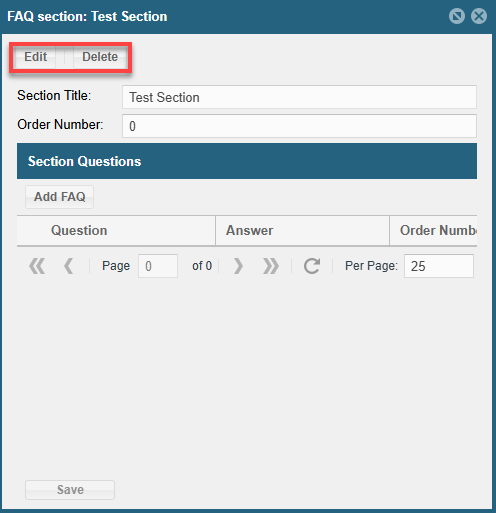Click the page number box
Viewport: 496px width, 513px height.
tap(158, 266)
